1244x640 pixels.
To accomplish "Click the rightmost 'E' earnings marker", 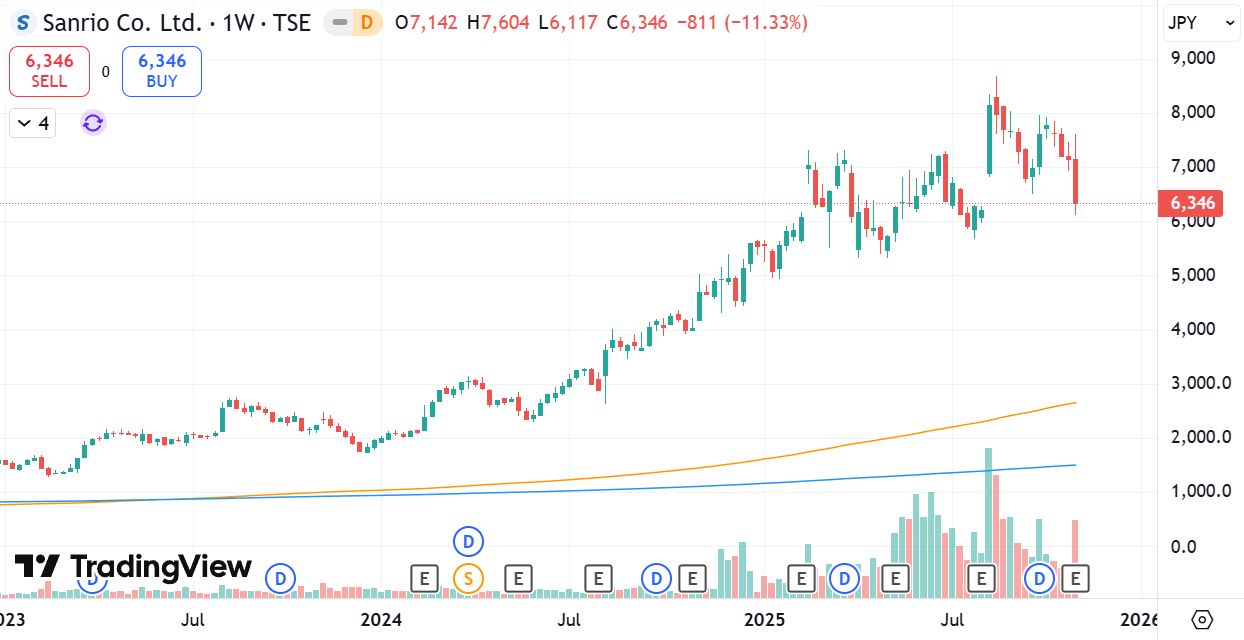I will [1075, 577].
